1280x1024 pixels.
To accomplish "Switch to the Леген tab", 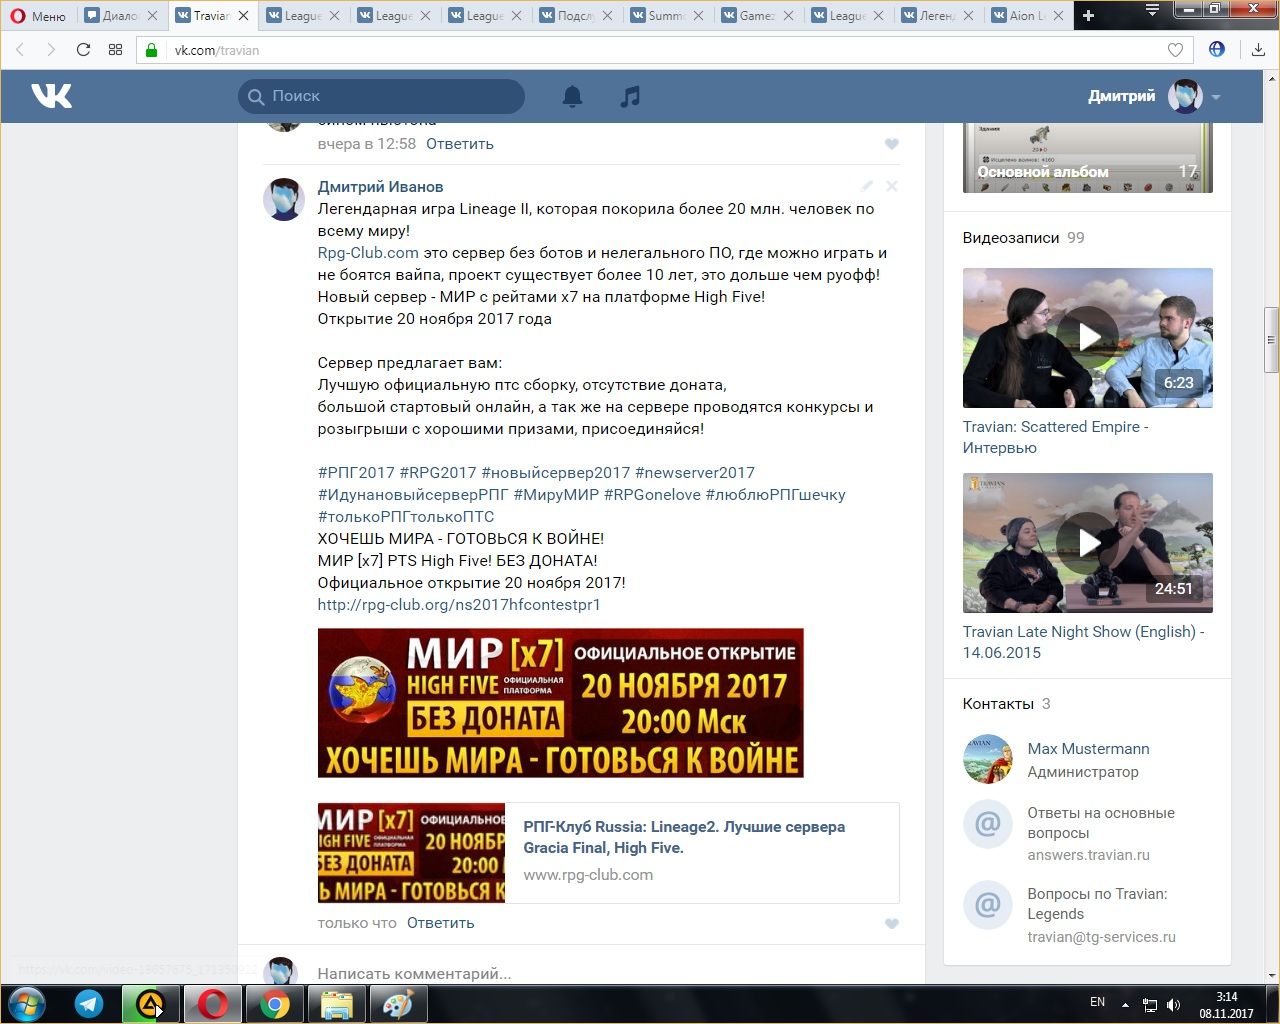I will coord(938,15).
